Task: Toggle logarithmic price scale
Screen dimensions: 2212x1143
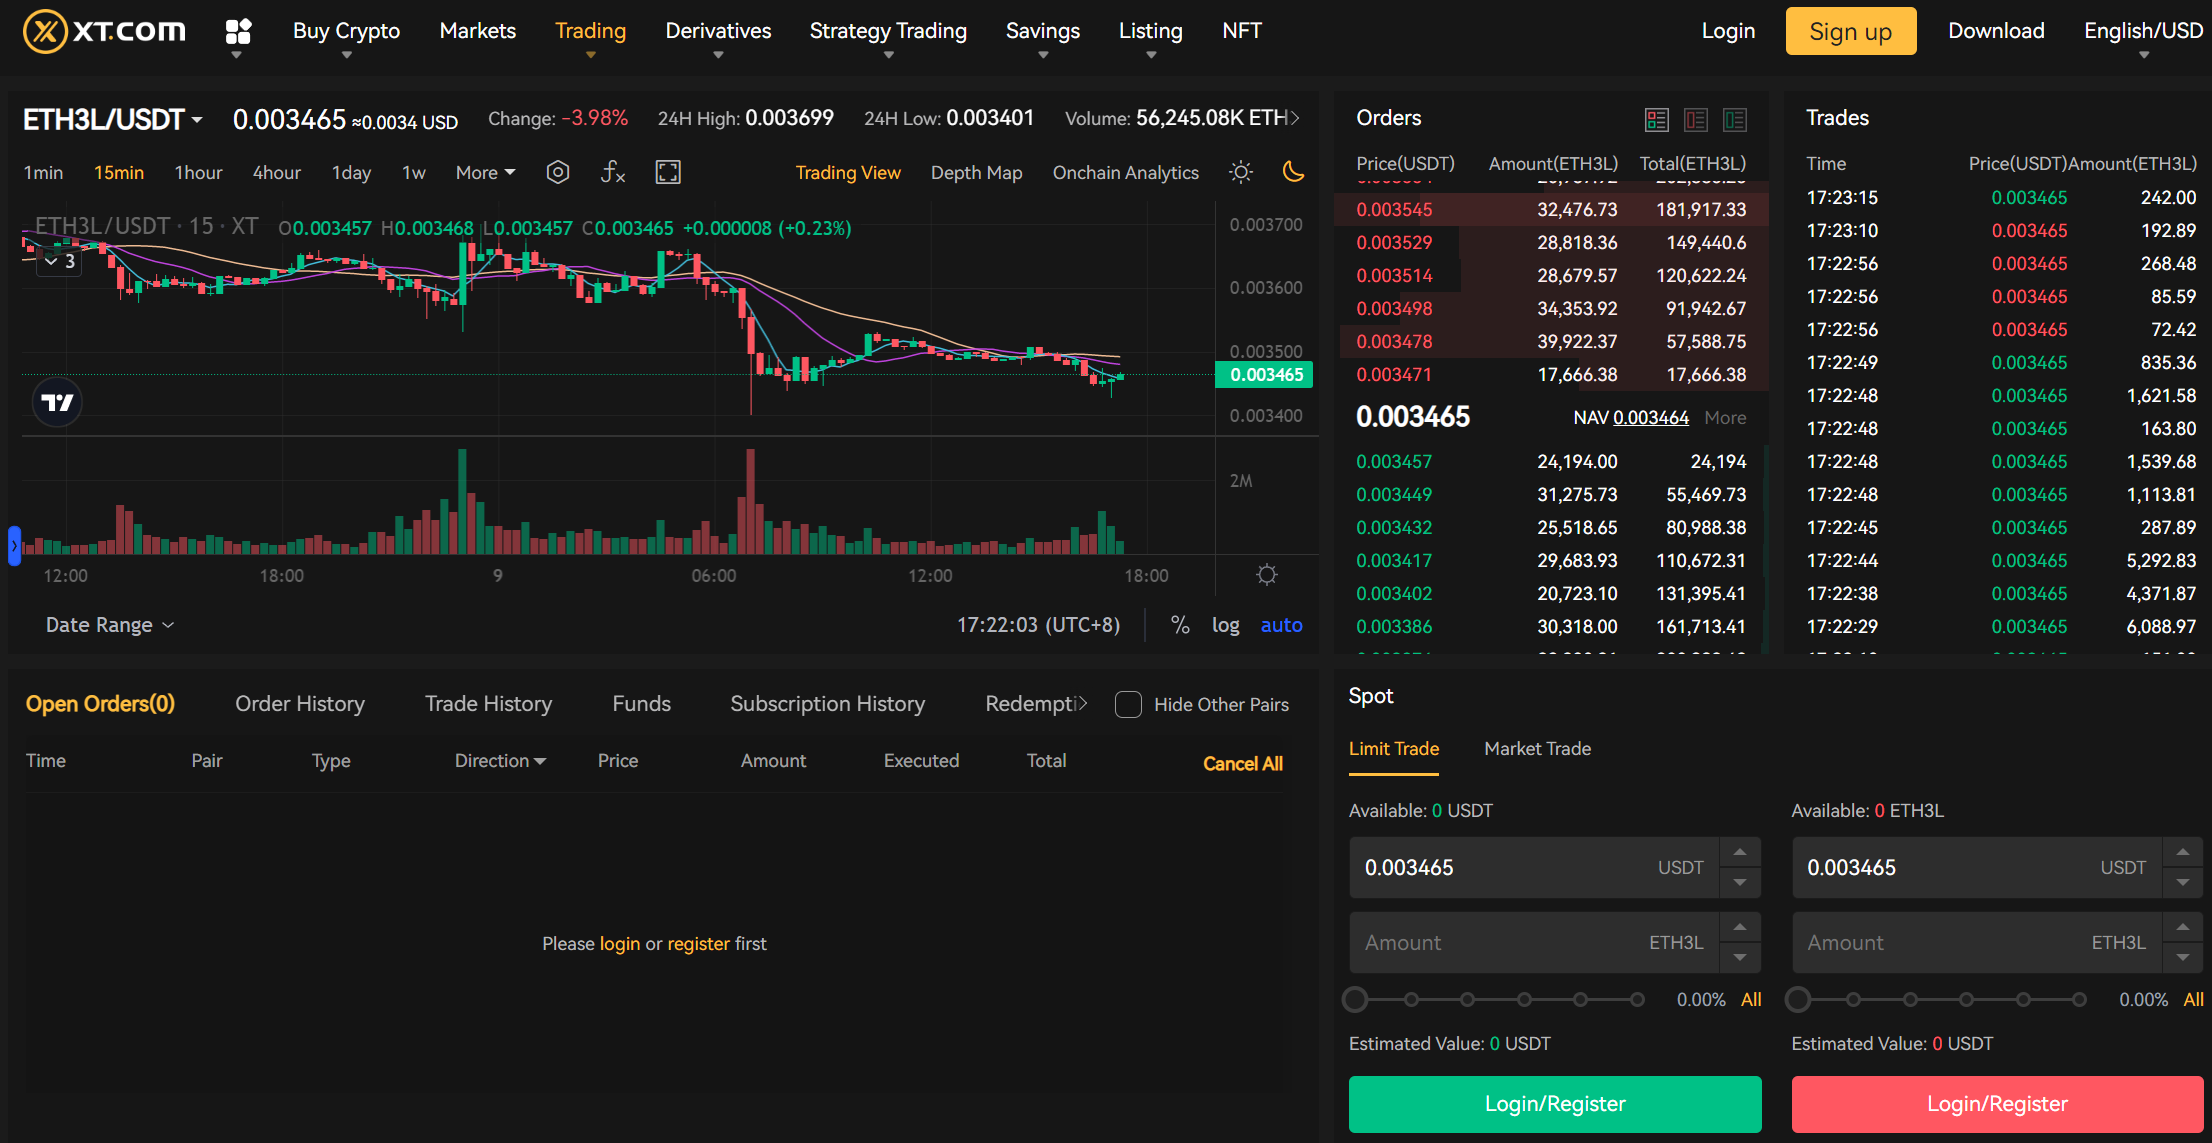Action: [x=1226, y=624]
